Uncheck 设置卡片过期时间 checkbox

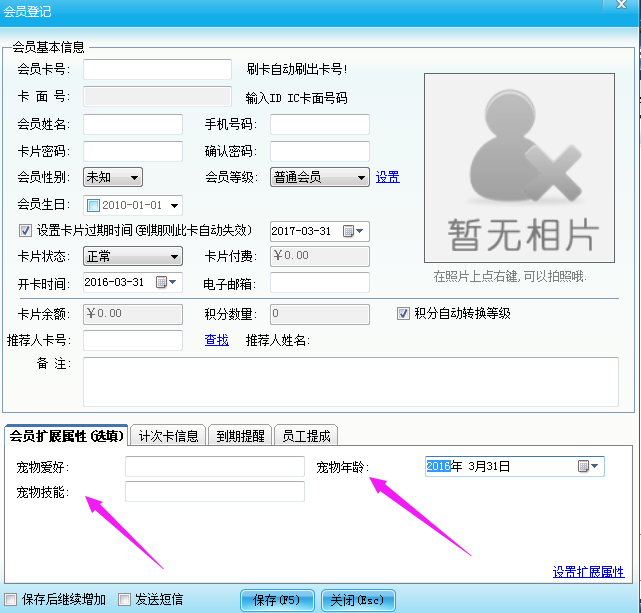point(25,231)
